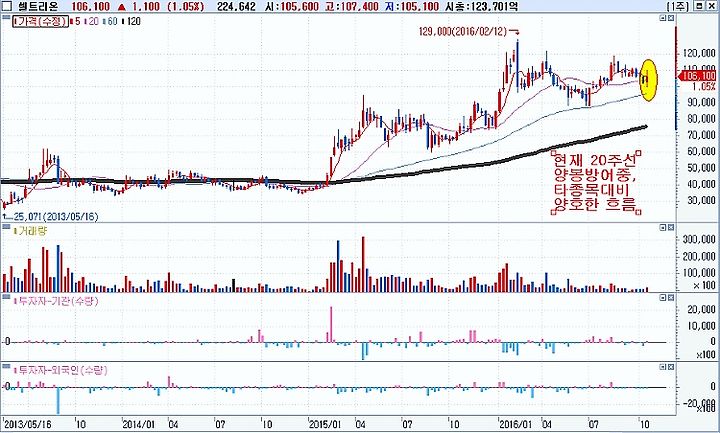Close the 가격(수정) price panel
Screen dimensions: 720x433
671,18
